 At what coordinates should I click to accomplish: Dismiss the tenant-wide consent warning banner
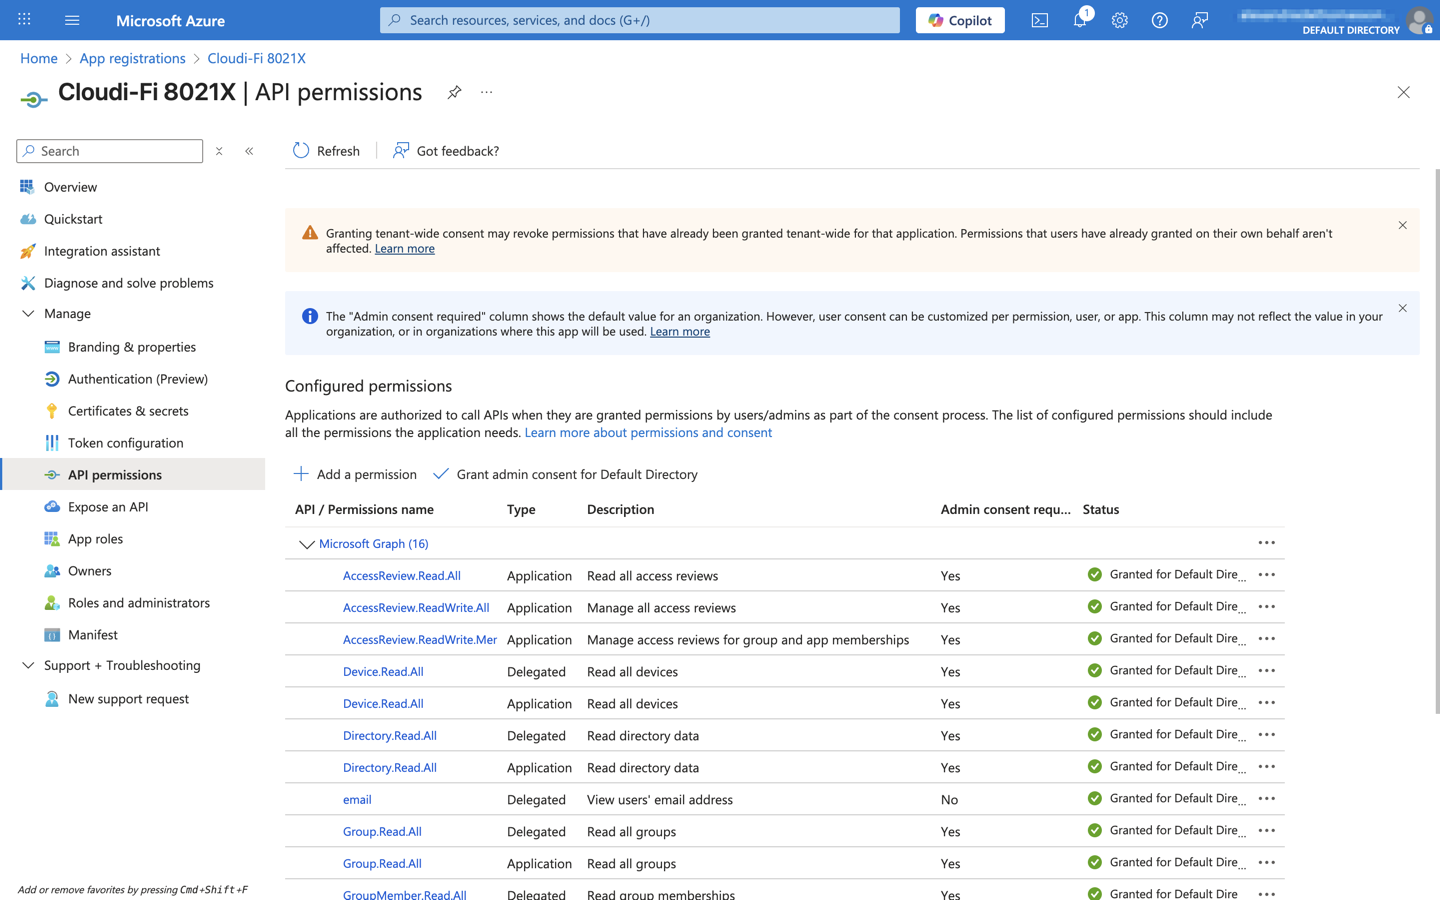(1402, 225)
